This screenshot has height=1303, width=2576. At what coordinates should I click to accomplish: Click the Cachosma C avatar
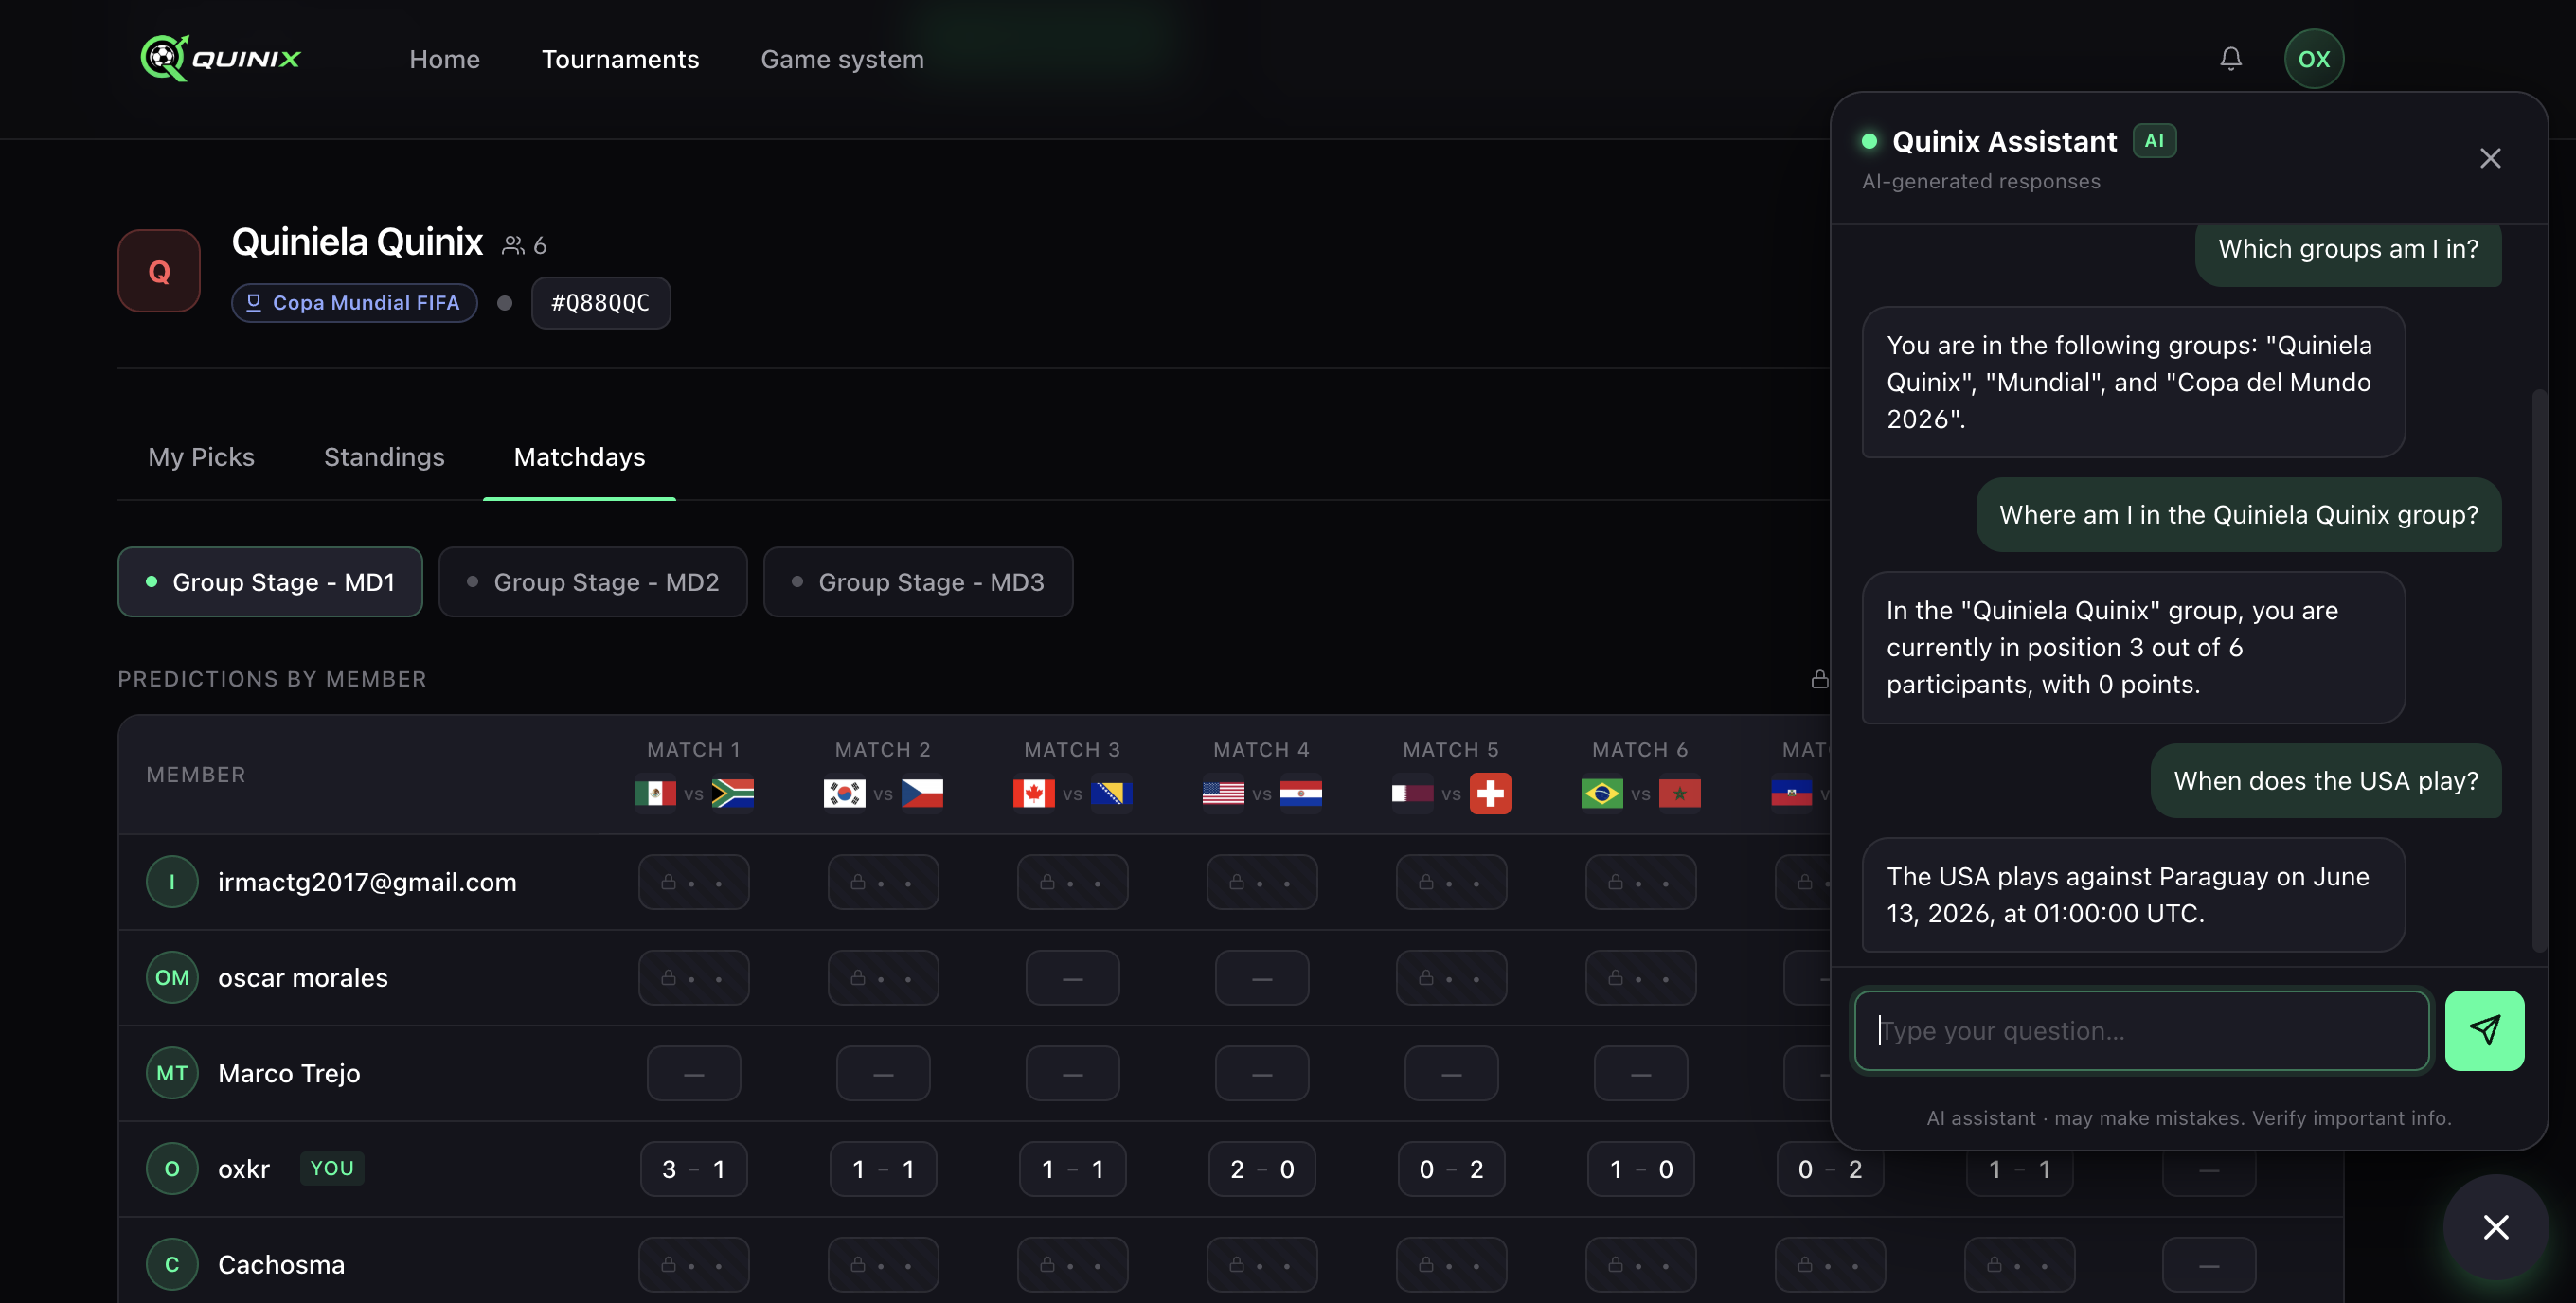172,1264
